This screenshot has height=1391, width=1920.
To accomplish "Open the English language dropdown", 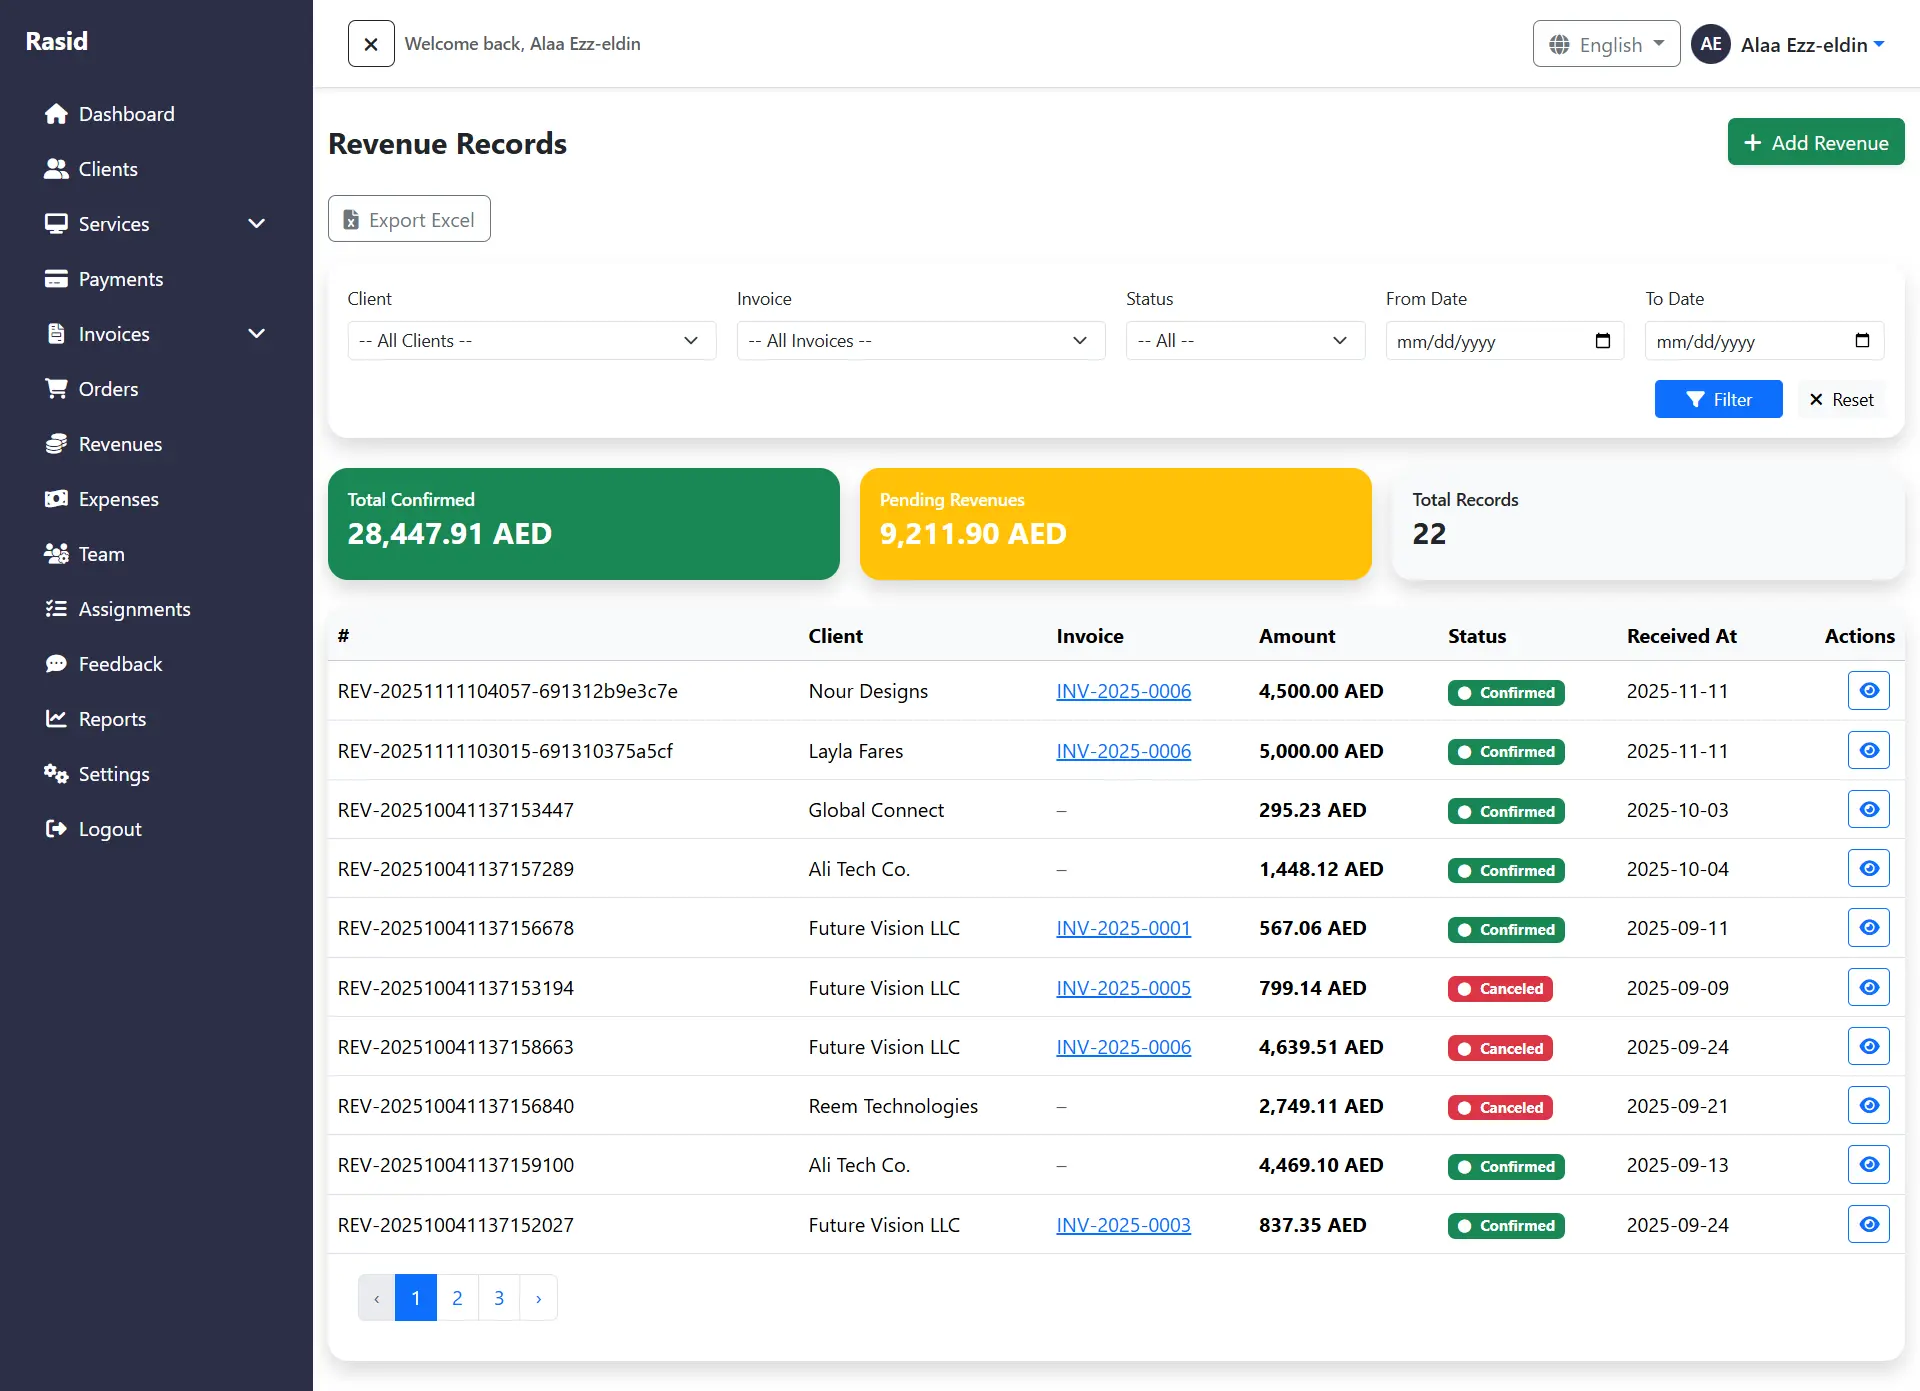I will point(1606,44).
